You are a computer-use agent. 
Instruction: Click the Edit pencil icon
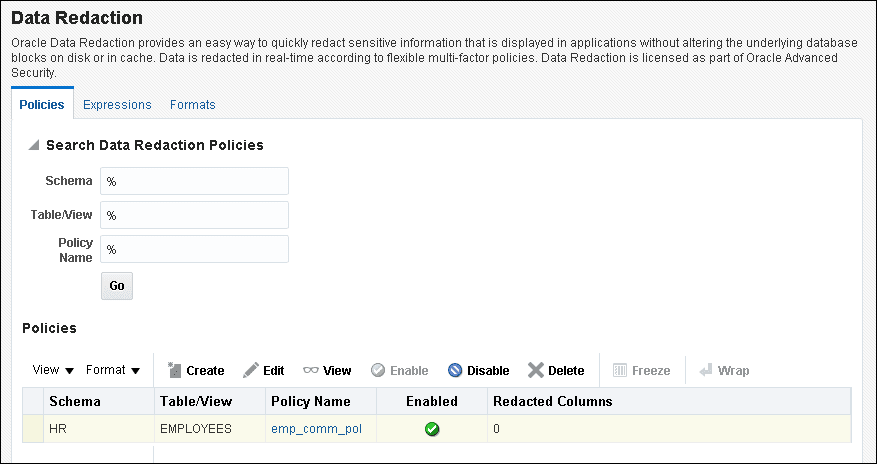(251, 370)
